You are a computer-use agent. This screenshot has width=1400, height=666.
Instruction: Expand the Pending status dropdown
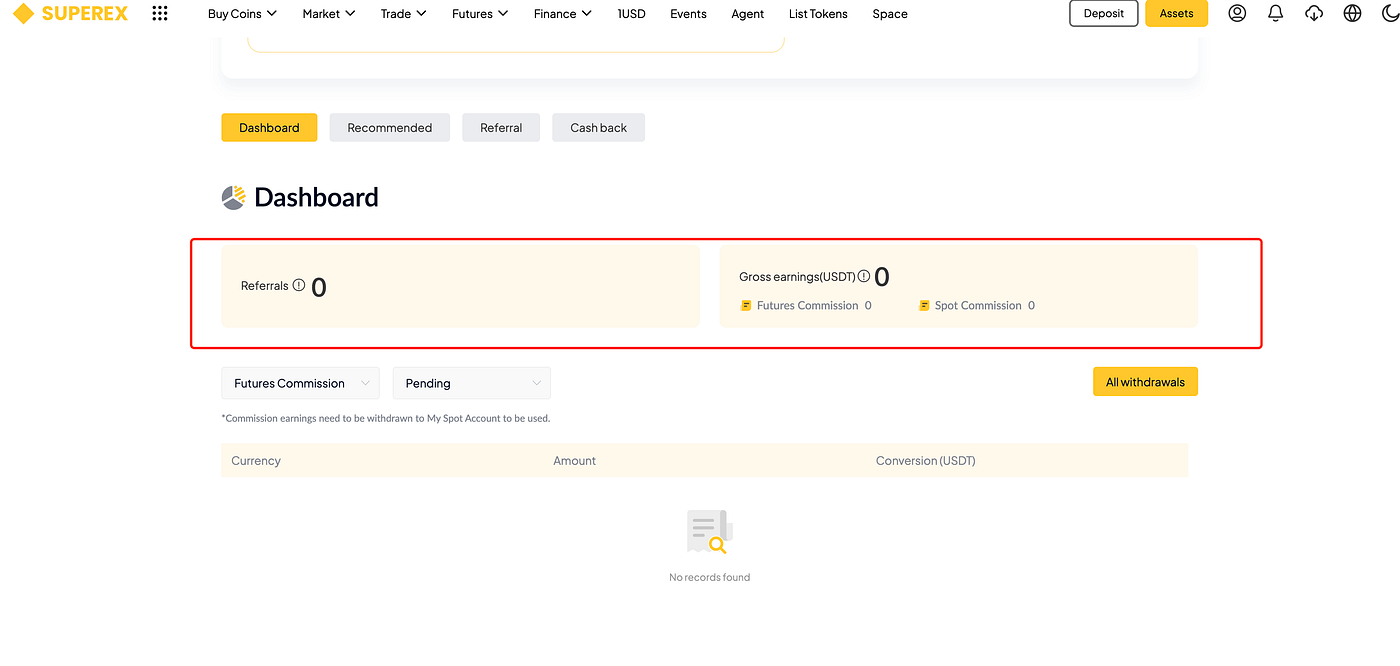[x=472, y=383]
